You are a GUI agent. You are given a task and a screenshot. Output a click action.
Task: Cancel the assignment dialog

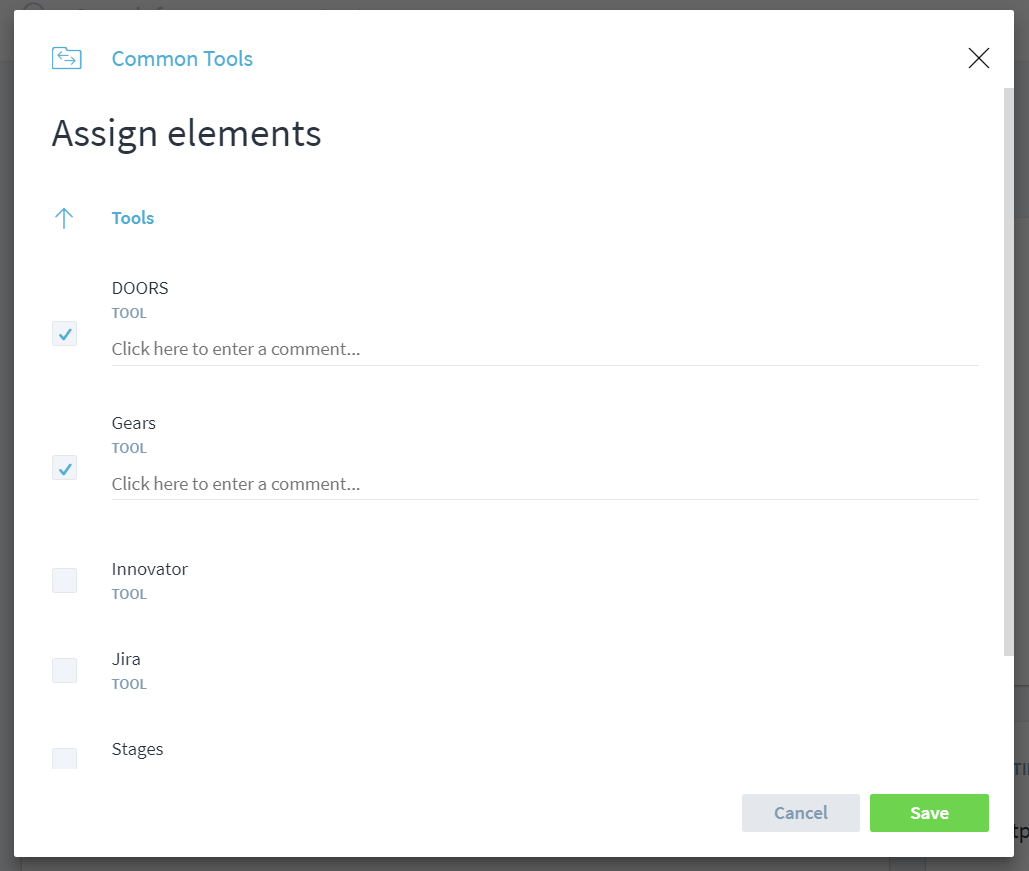click(801, 813)
